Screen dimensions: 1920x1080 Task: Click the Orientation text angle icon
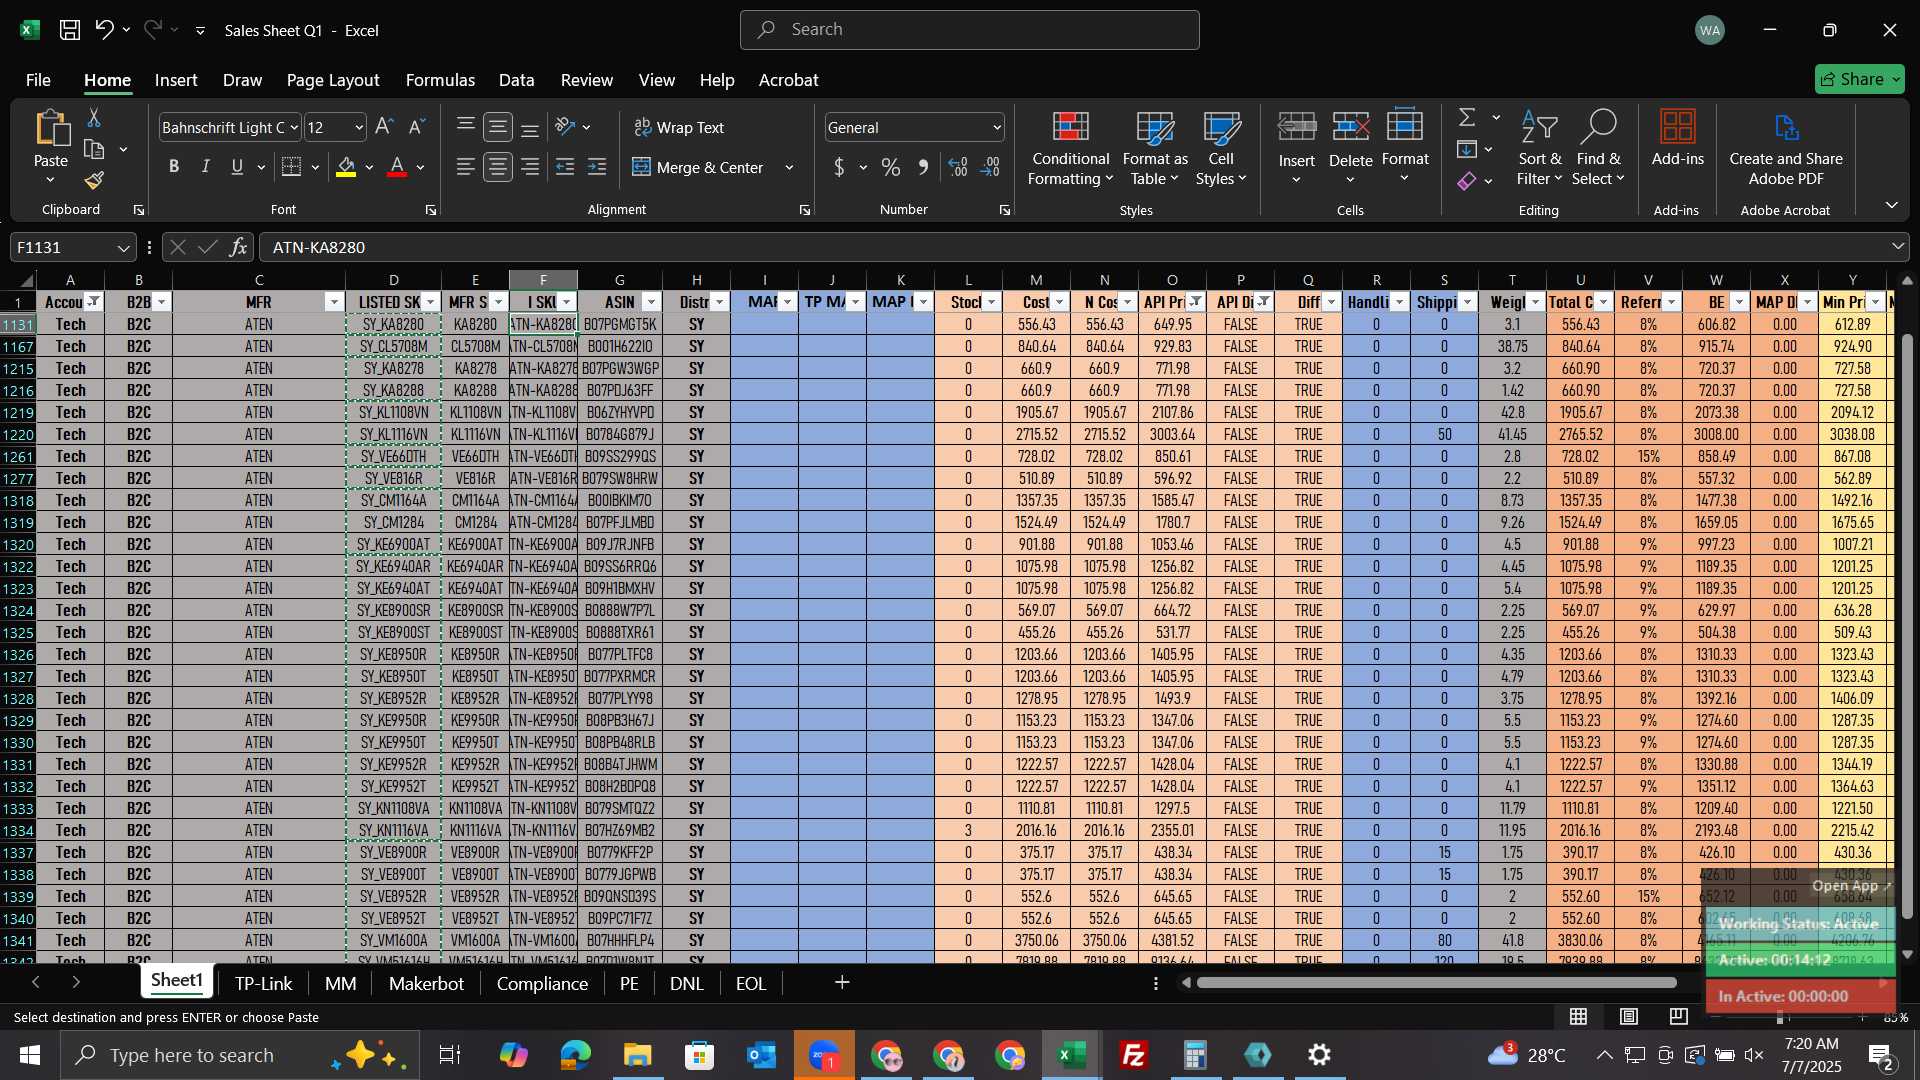[565, 127]
